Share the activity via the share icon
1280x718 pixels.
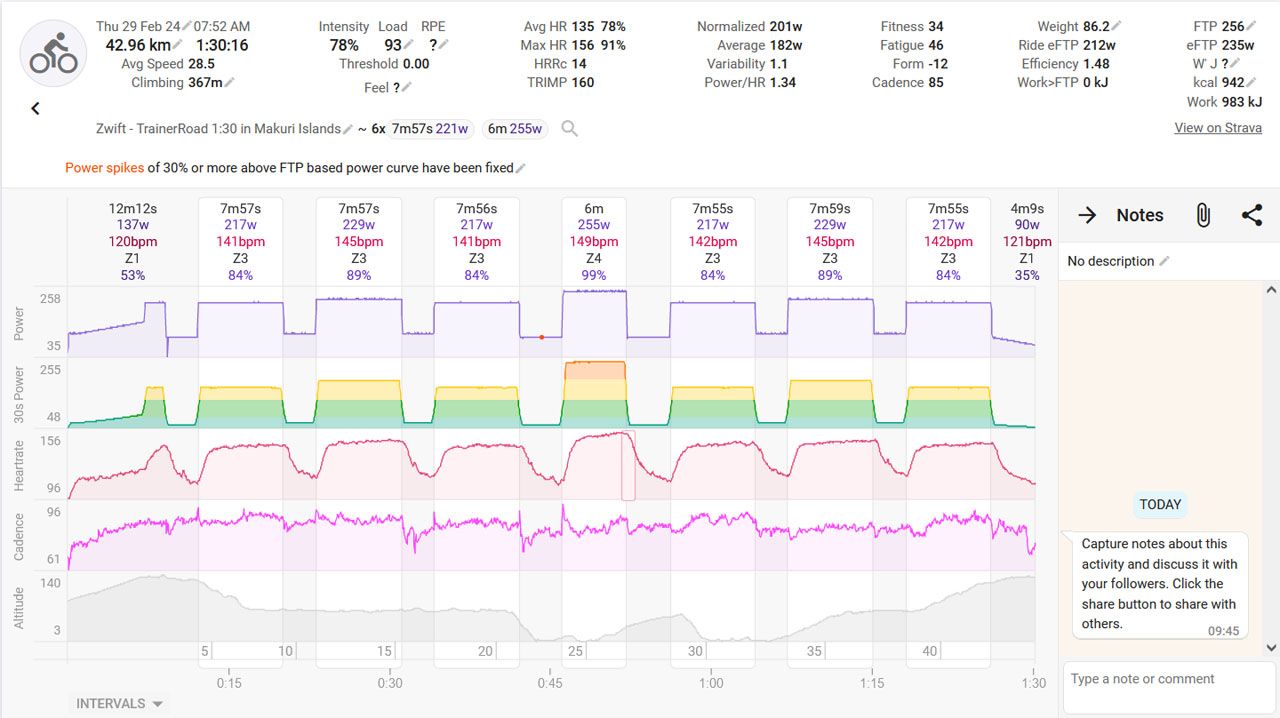[1250, 215]
